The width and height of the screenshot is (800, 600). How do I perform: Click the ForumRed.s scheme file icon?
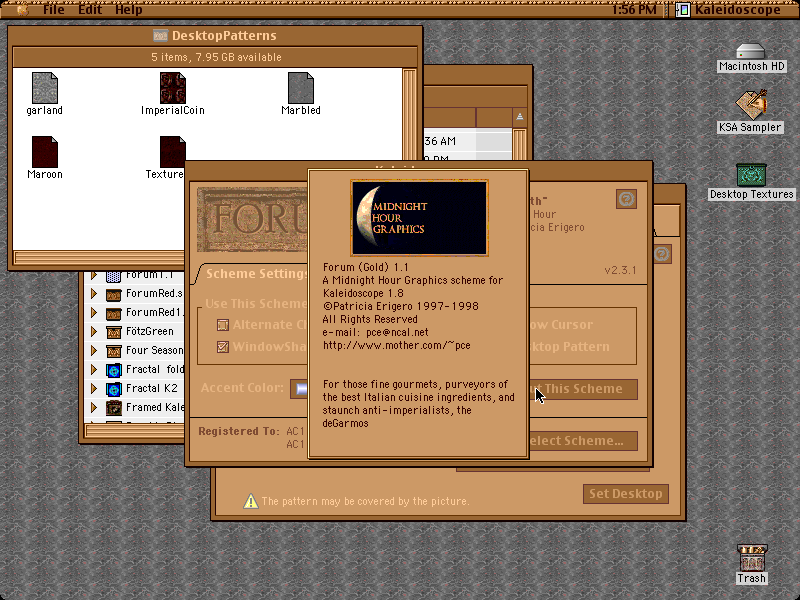[113, 294]
